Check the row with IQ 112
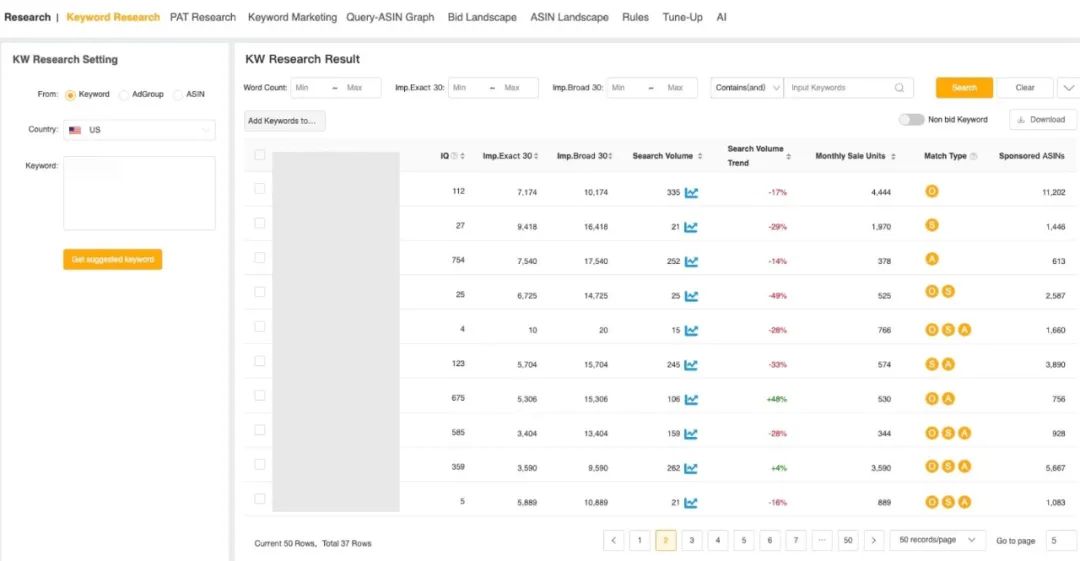This screenshot has height=561, width=1080. pos(260,188)
